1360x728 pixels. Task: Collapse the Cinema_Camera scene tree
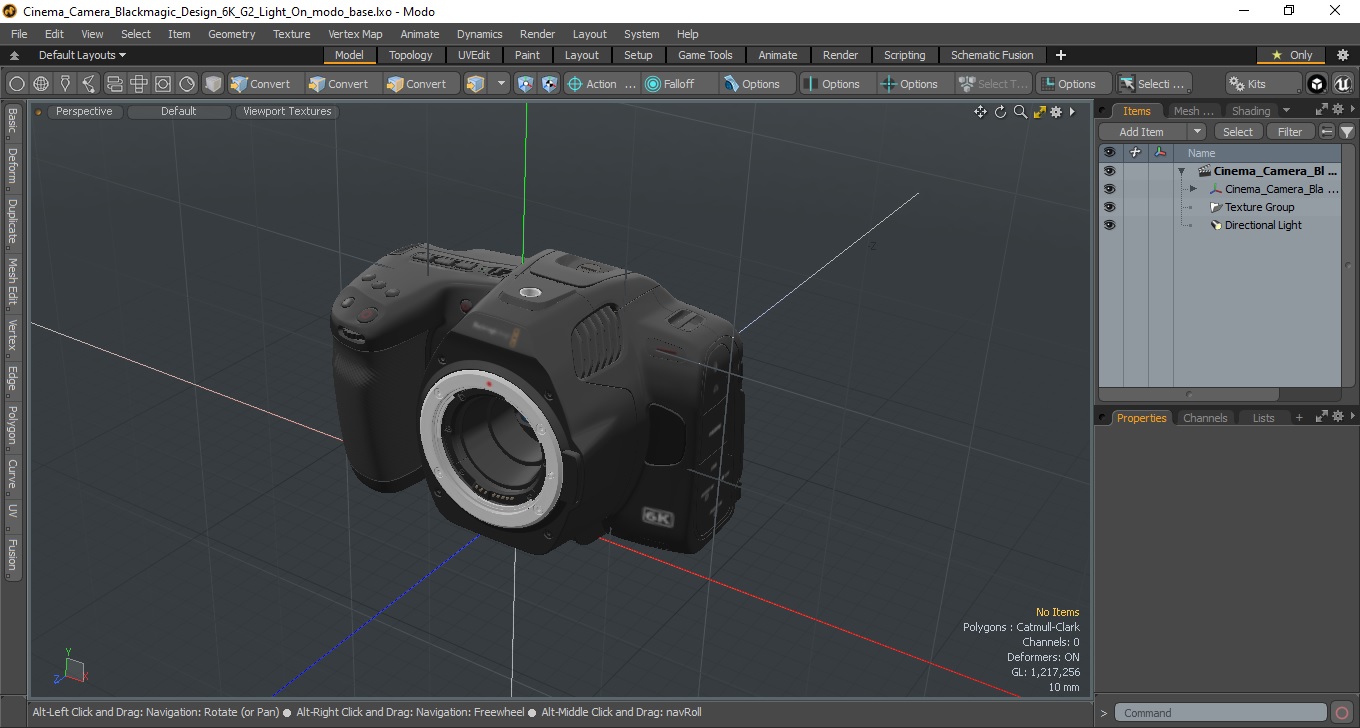pos(1181,171)
